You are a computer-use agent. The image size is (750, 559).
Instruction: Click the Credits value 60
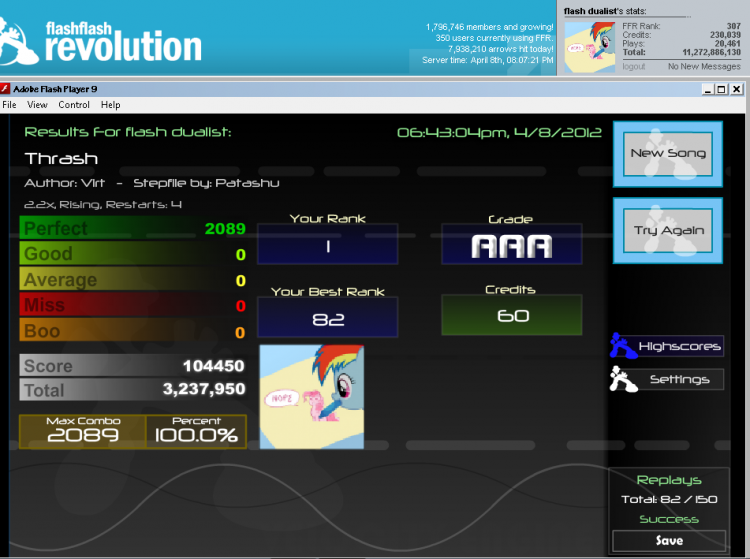coord(513,316)
